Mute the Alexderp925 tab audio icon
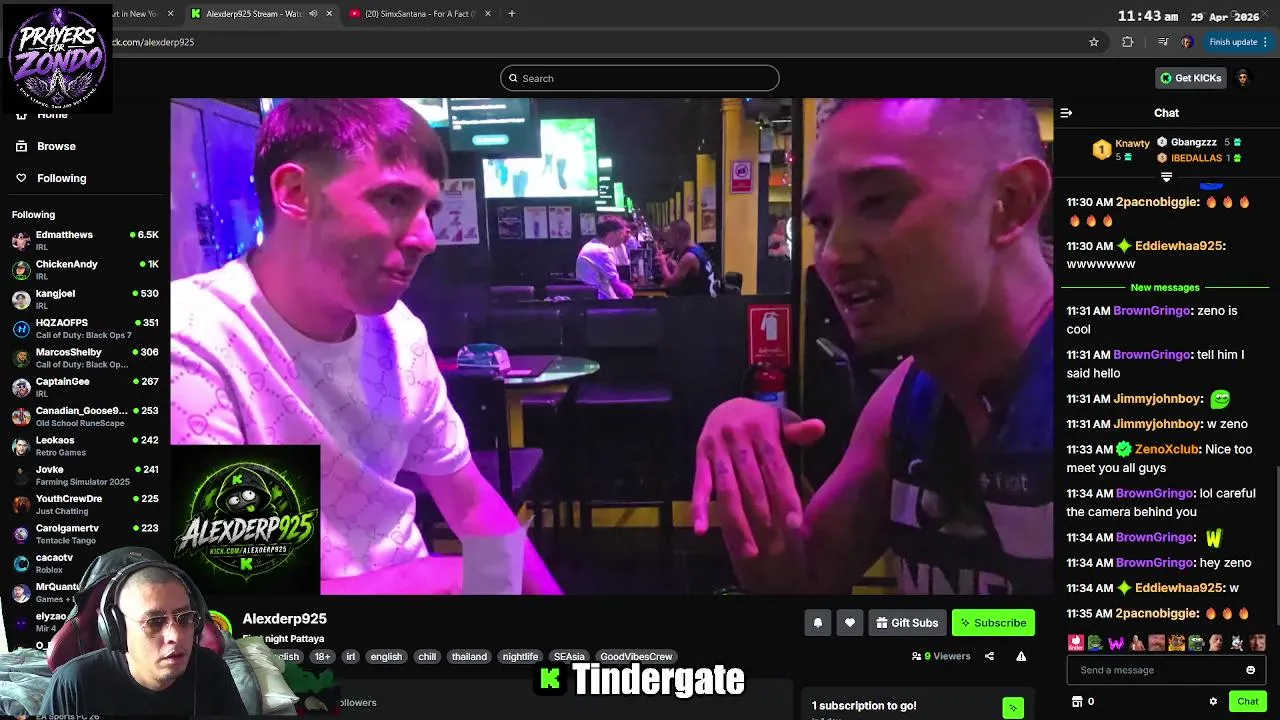 (x=313, y=14)
